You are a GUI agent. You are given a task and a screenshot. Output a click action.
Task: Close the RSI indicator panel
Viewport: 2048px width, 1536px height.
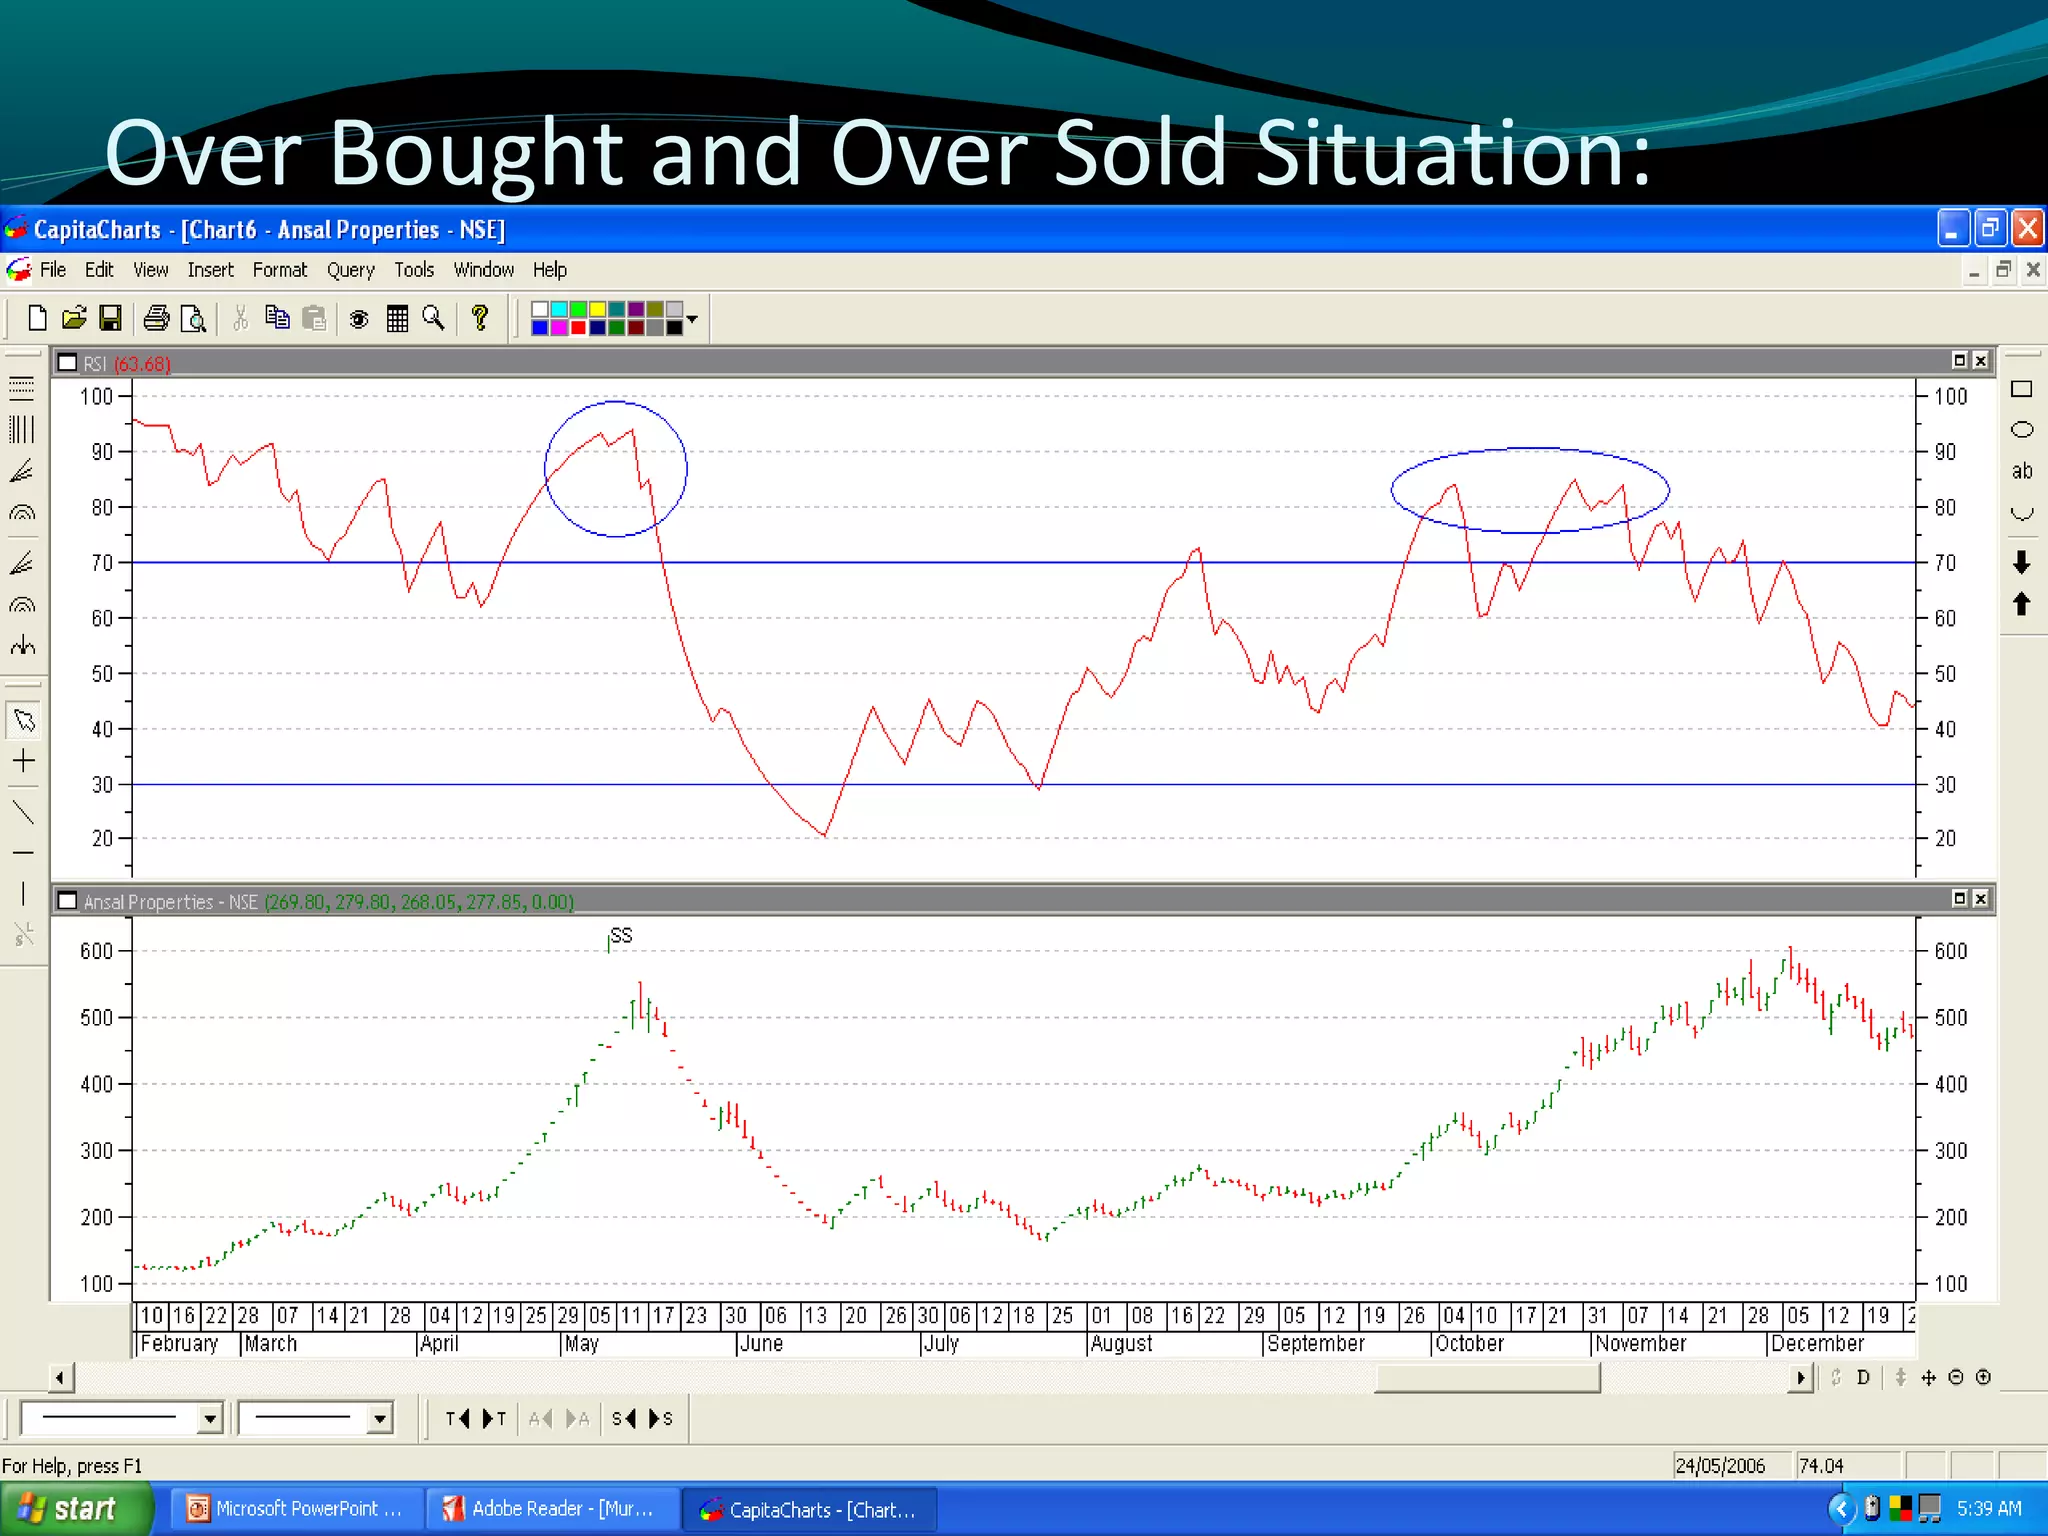[1980, 360]
